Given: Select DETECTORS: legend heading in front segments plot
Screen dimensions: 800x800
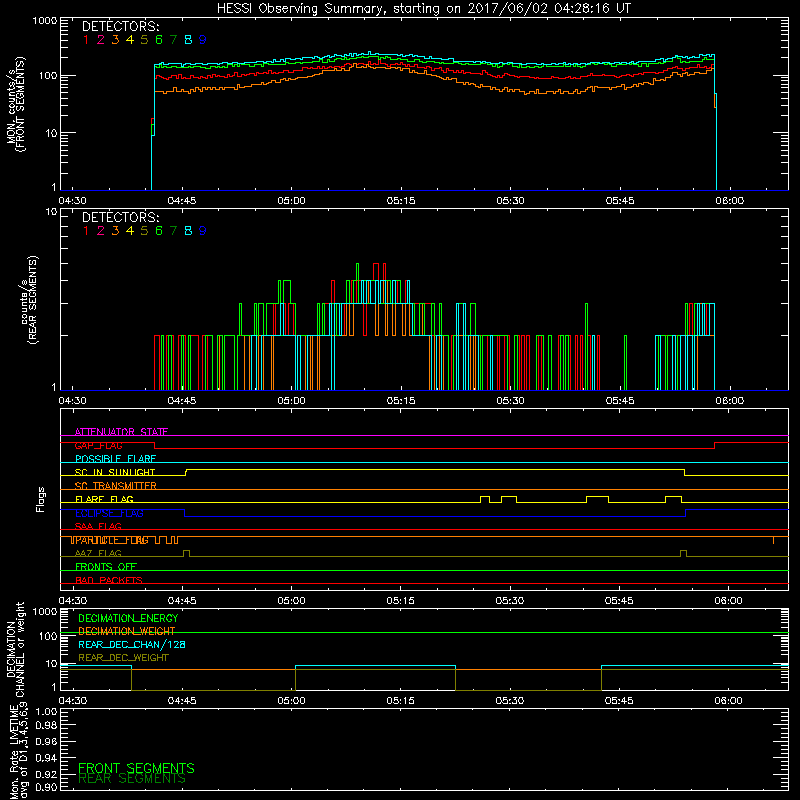Looking at the screenshot, I should click(121, 27).
